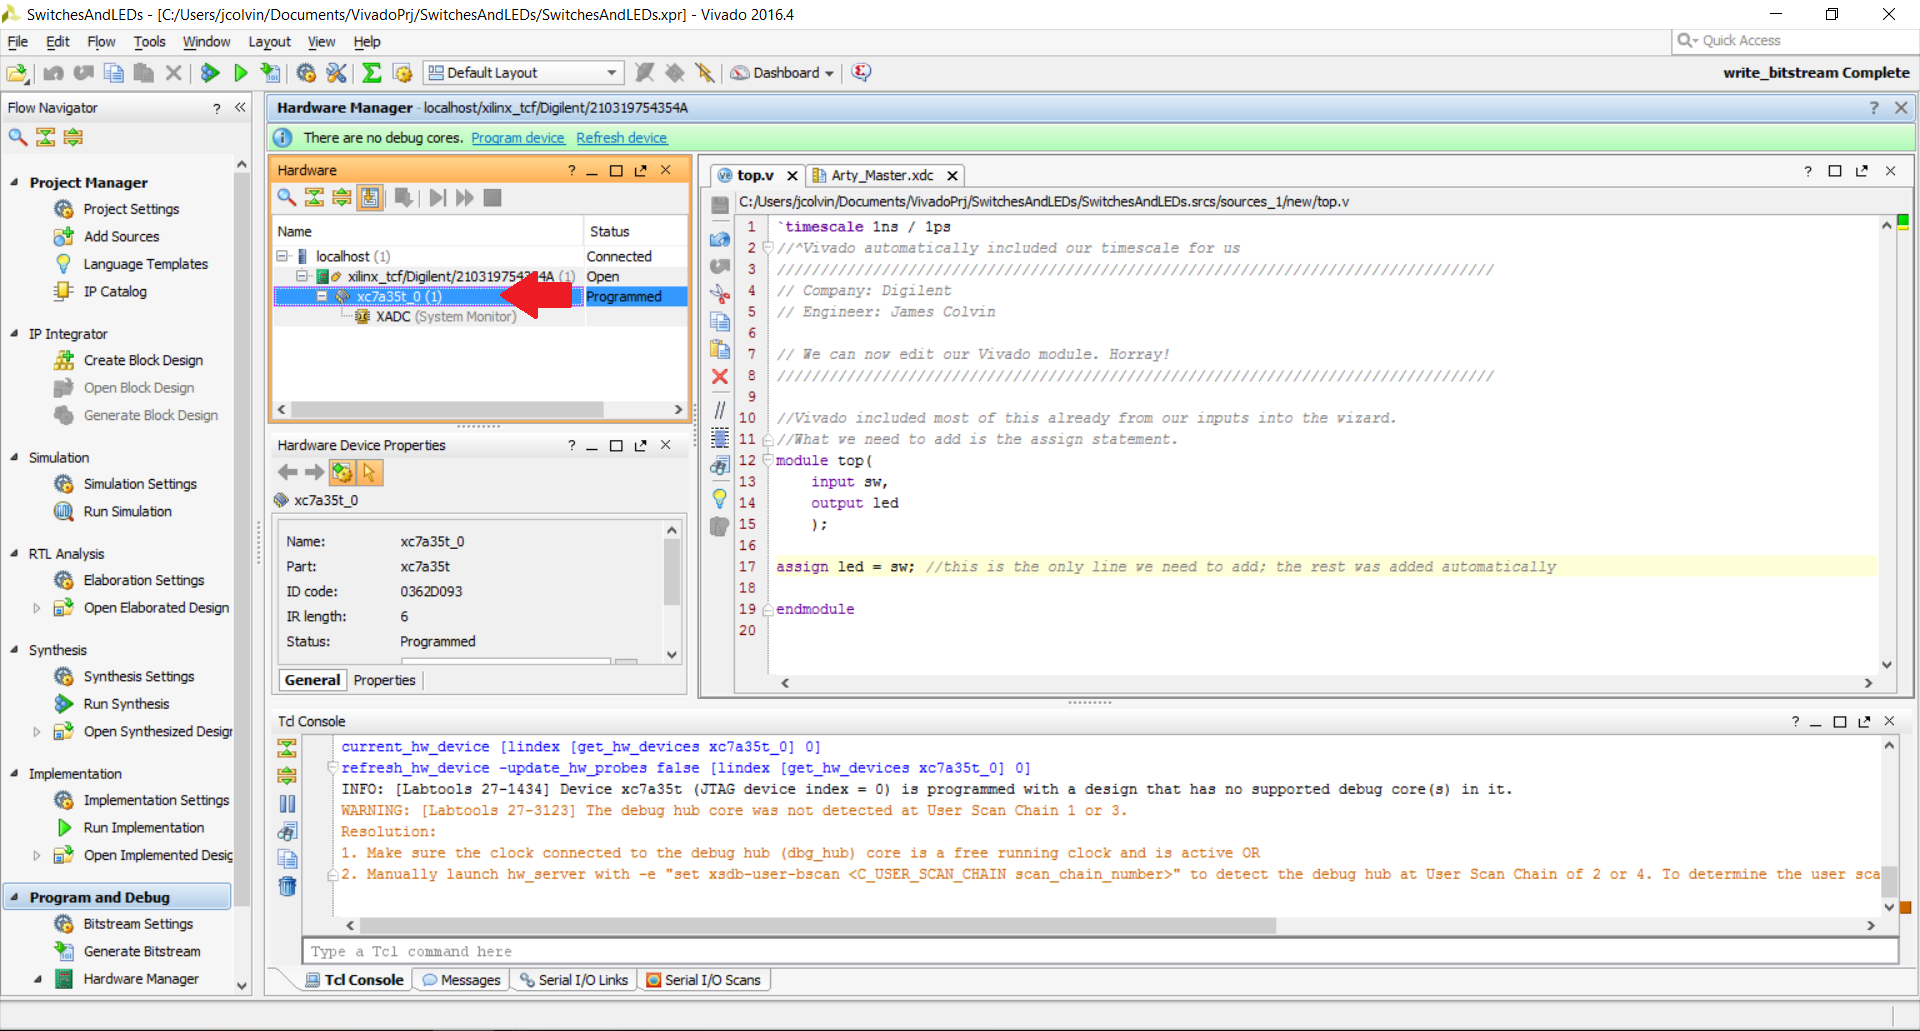Click Generate Bitstream in Flow Navigator
Viewport: 1920px width, 1031px height.
pyautogui.click(x=141, y=952)
